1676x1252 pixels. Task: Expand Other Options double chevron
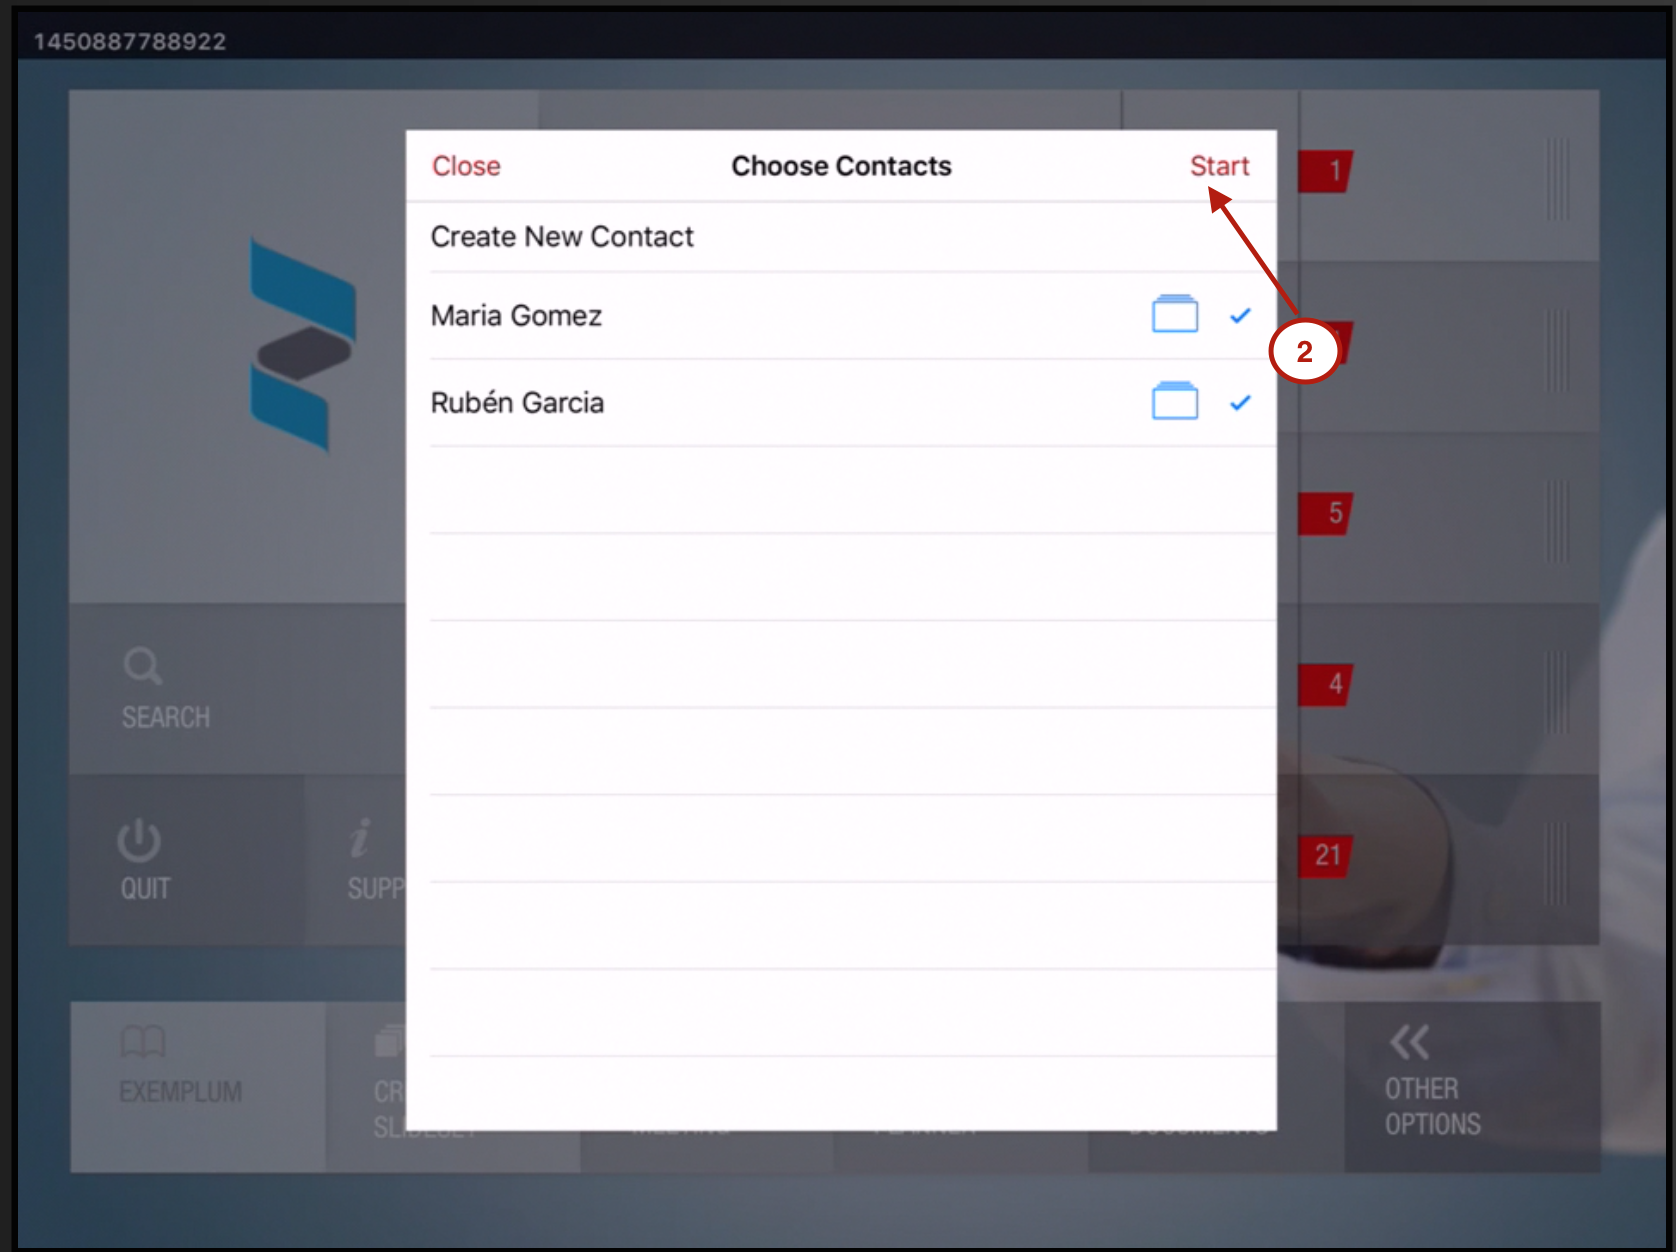tap(1409, 1042)
